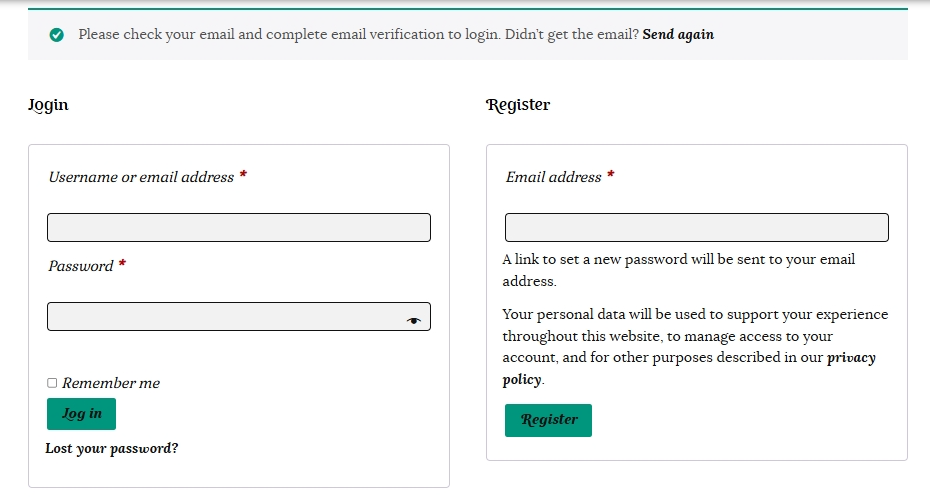Image resolution: width=930 pixels, height=503 pixels.
Task: Click the Register form 'Email address' label
Action: 554,177
